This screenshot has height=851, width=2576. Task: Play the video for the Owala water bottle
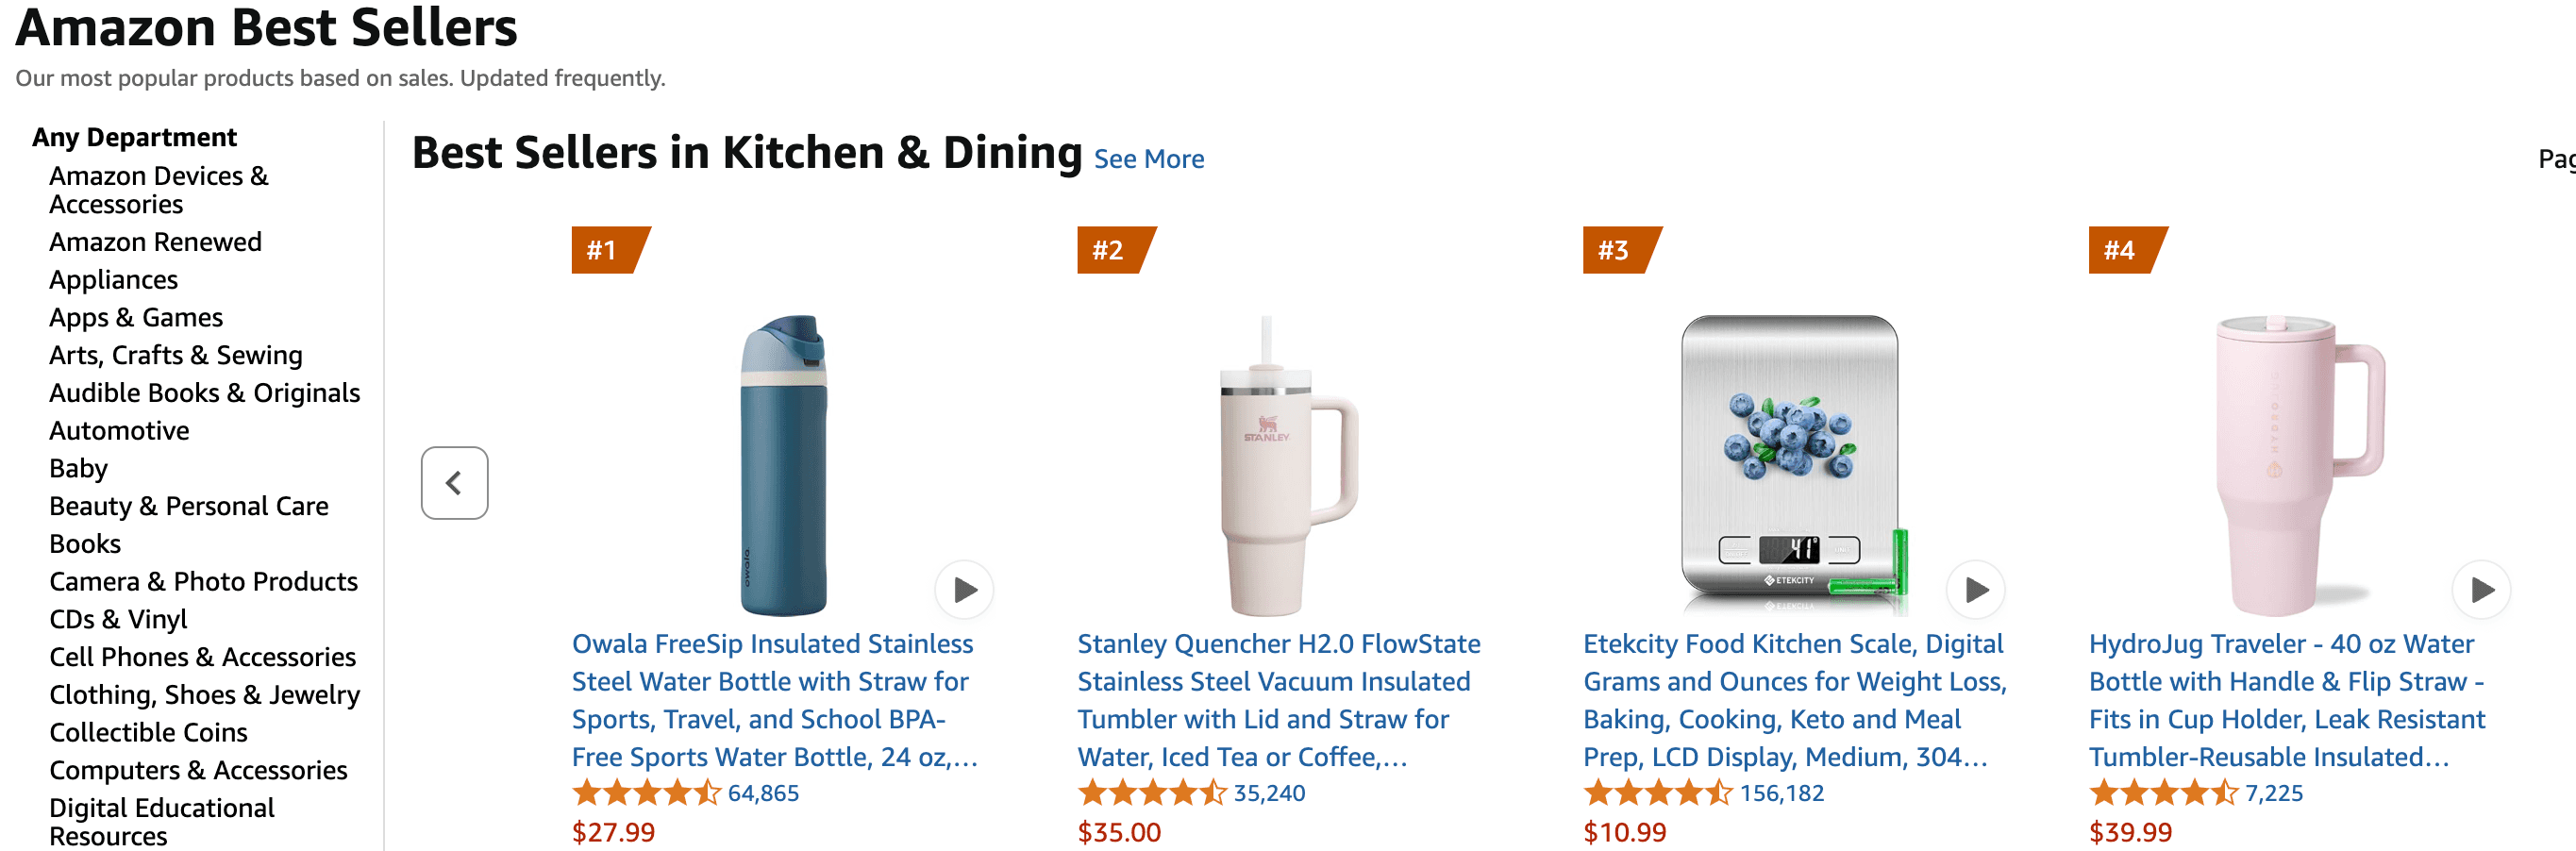point(964,590)
